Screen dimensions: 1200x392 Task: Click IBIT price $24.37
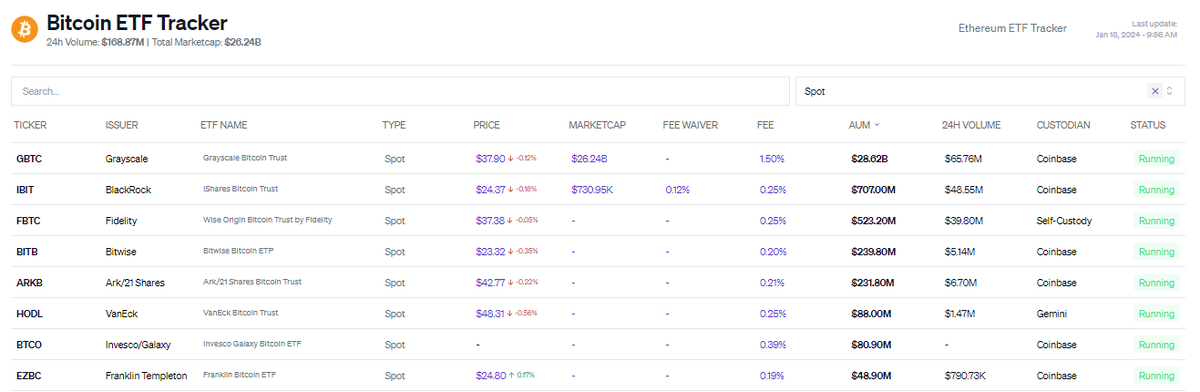click(x=491, y=190)
